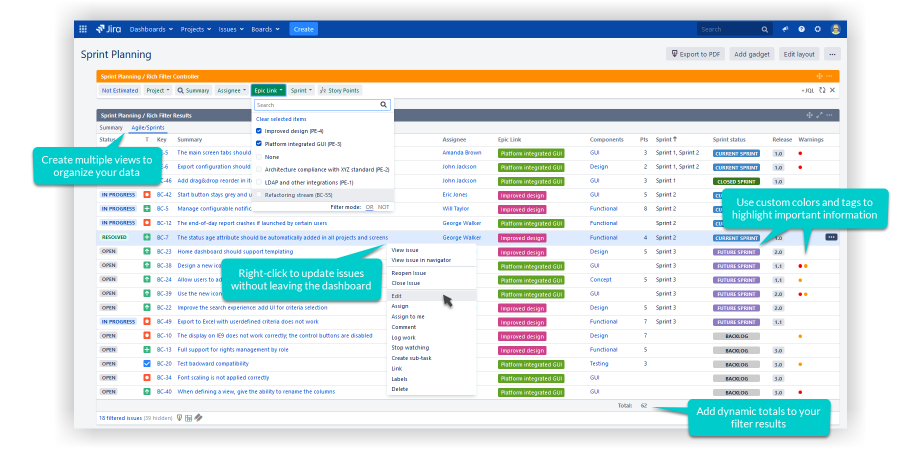Click the notifications icon in header
The width and height of the screenshot is (920, 450).
tap(785, 29)
